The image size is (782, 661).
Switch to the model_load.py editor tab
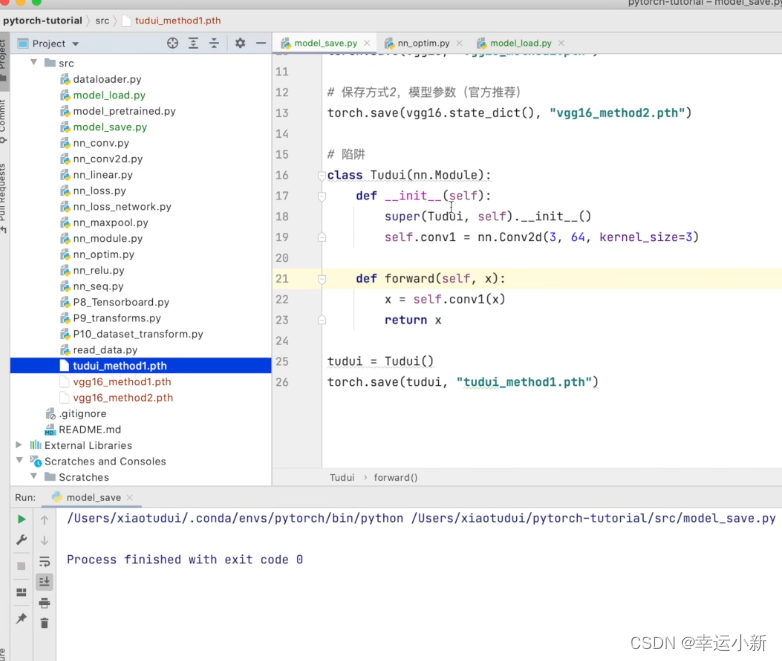(x=520, y=43)
